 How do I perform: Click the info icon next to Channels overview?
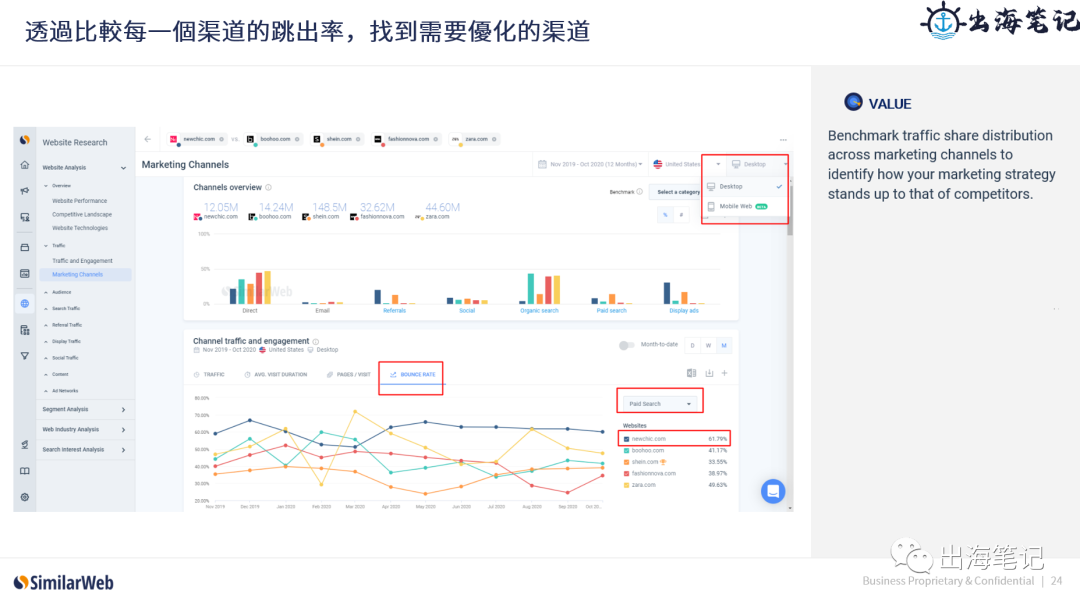(x=269, y=187)
